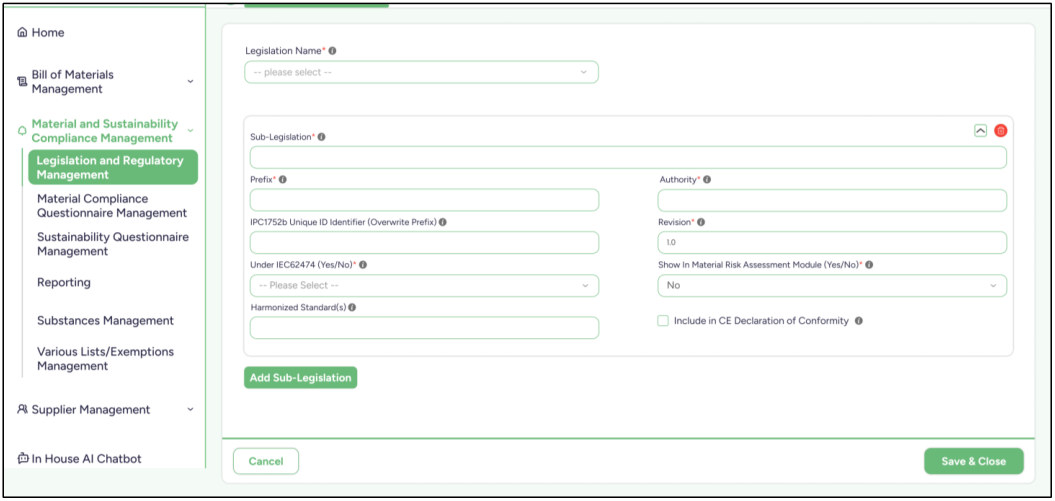The width and height of the screenshot is (1055, 501).
Task: Open the Under IEC62474 Yes/No dropdown
Action: pos(424,285)
